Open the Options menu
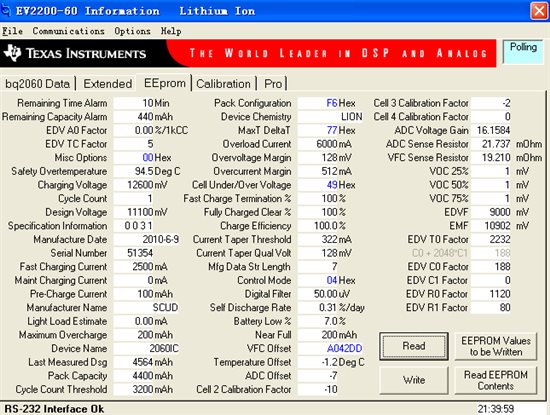The width and height of the screenshot is (550, 415). (132, 31)
